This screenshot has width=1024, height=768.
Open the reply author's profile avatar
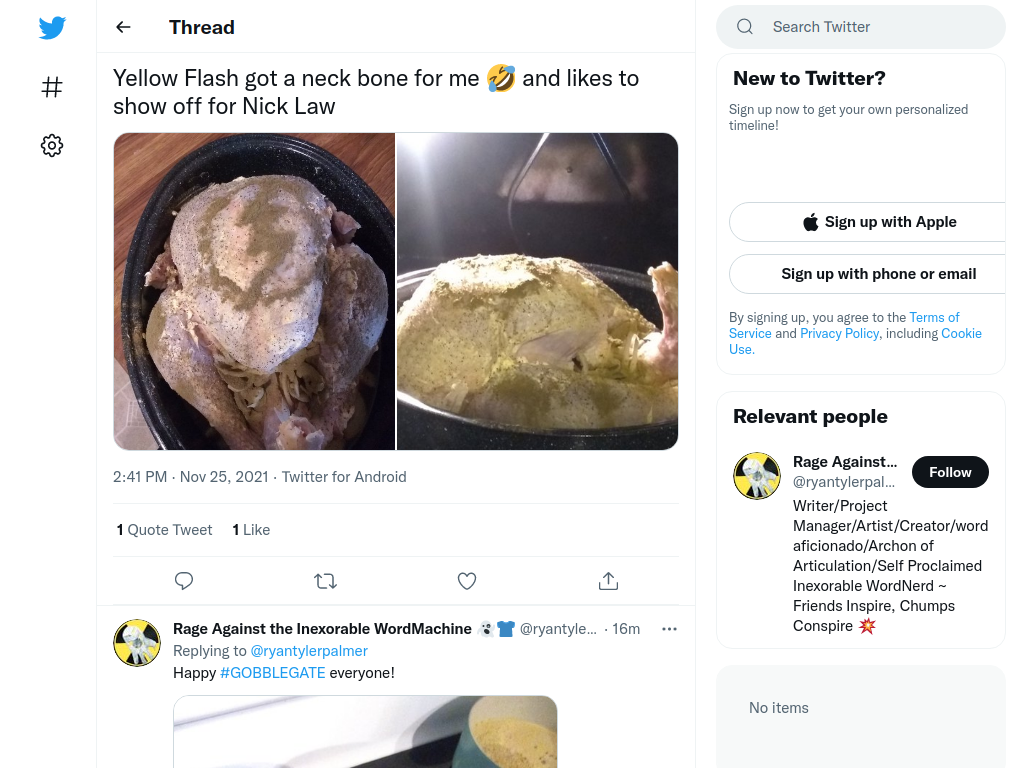137,643
